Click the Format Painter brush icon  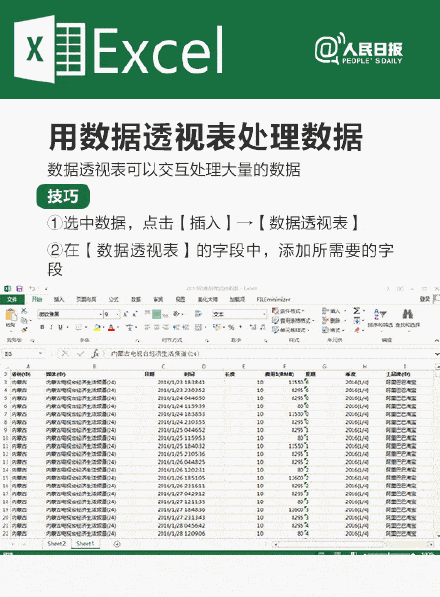pyautogui.click(x=24, y=329)
